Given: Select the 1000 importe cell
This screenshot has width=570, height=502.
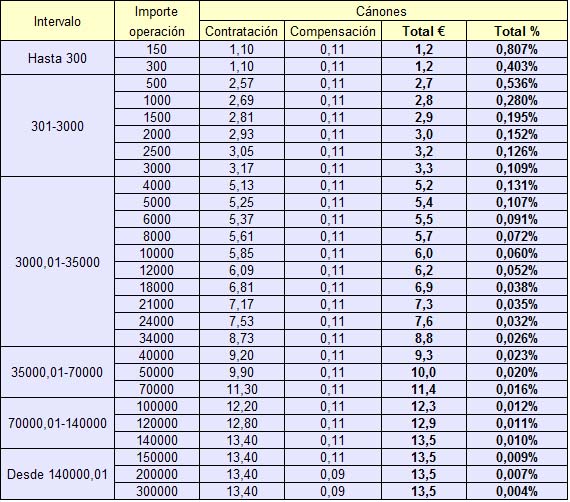Looking at the screenshot, I should pyautogui.click(x=157, y=100).
